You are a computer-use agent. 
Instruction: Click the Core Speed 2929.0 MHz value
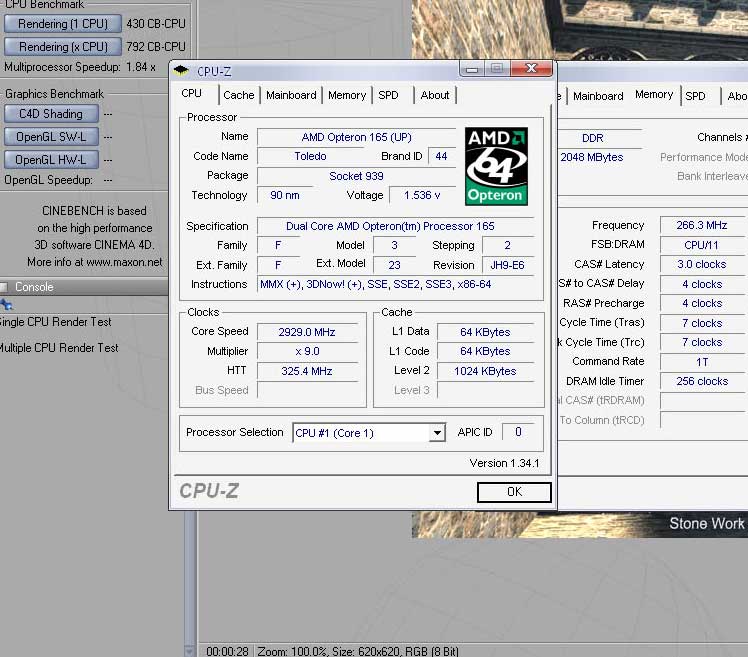307,332
